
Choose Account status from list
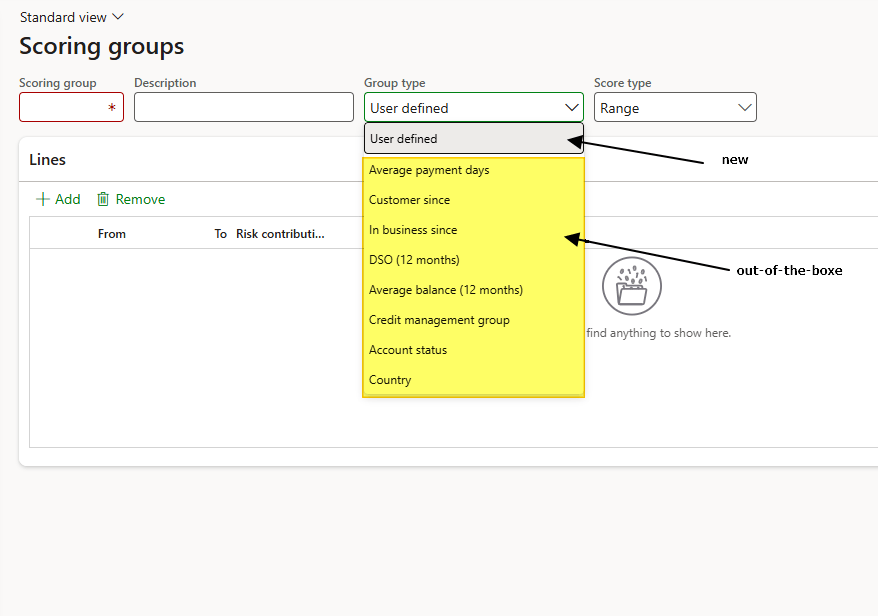(x=408, y=350)
